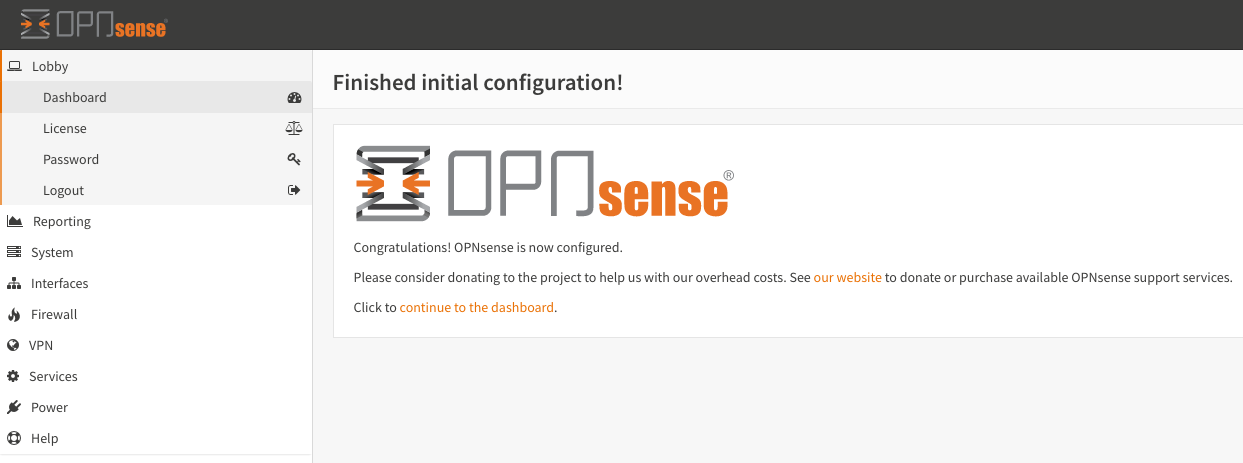The height and width of the screenshot is (463, 1243).
Task: Click the Firewall flame icon
Action: click(x=14, y=314)
